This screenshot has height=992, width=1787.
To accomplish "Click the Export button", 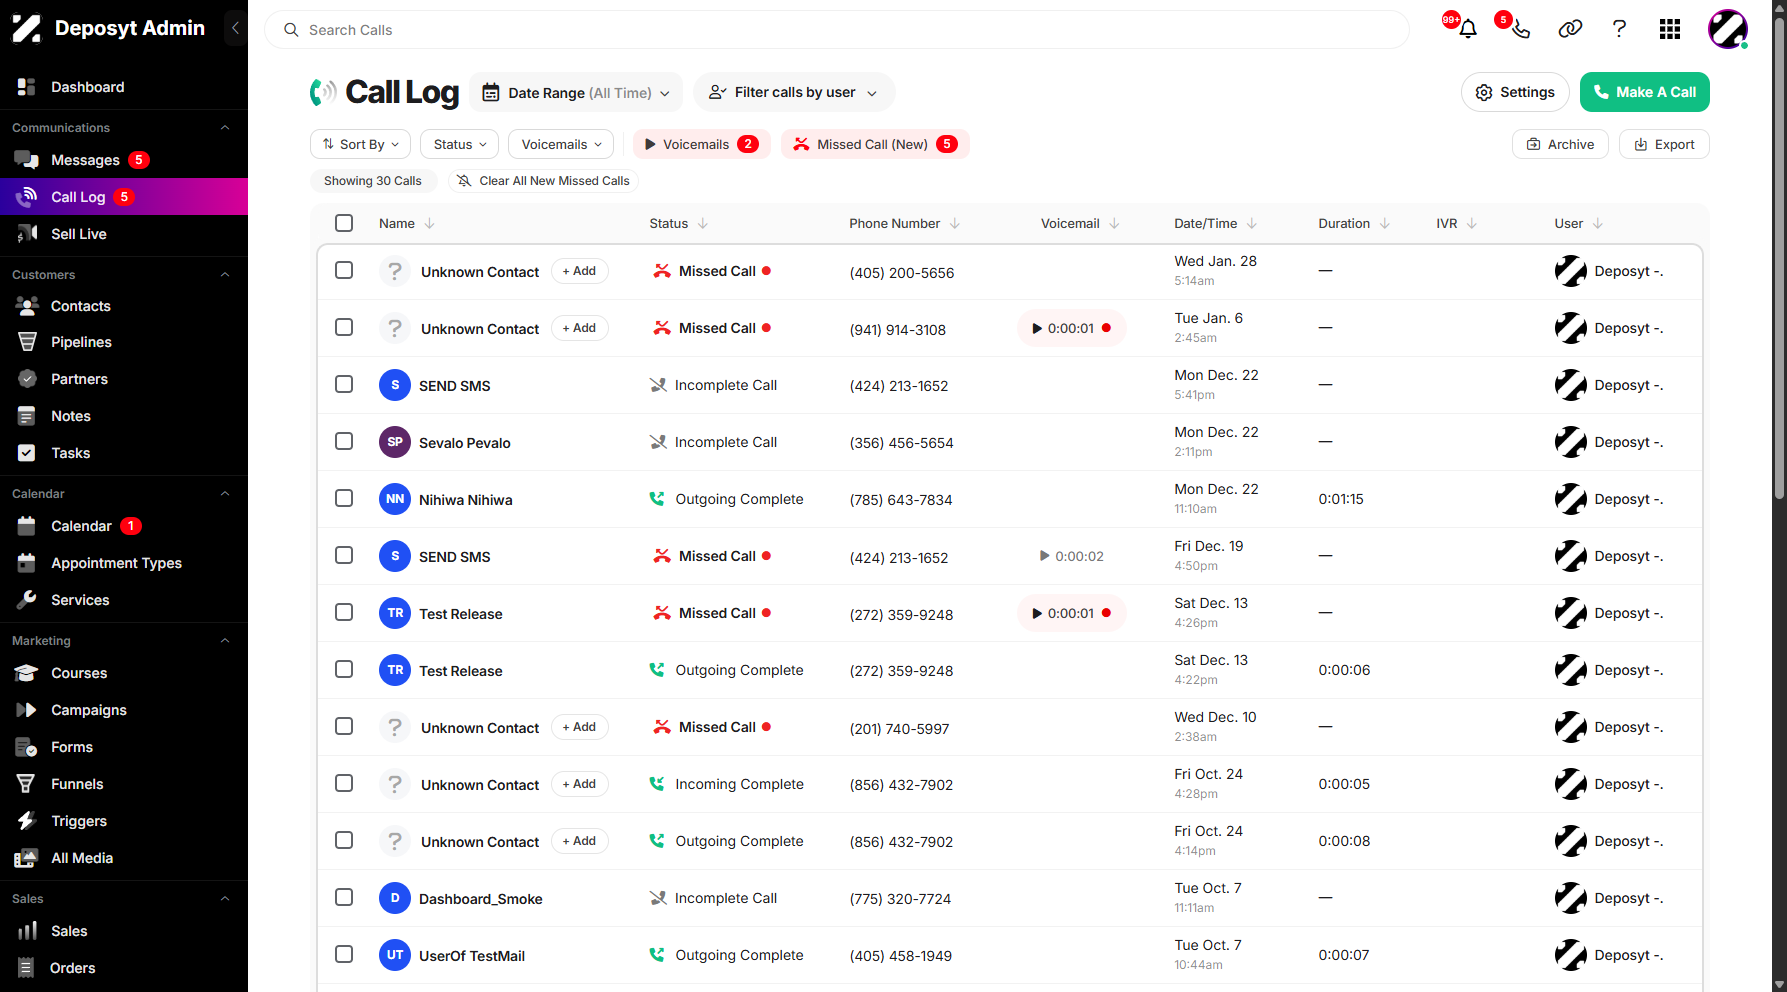I will coord(1664,144).
